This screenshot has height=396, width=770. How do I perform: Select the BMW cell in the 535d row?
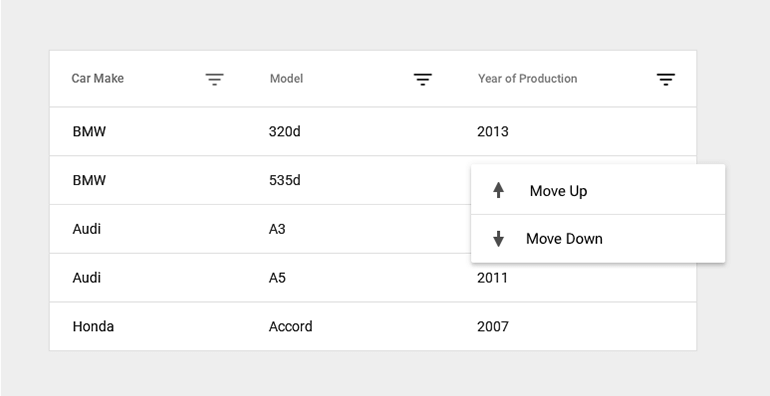coord(89,180)
